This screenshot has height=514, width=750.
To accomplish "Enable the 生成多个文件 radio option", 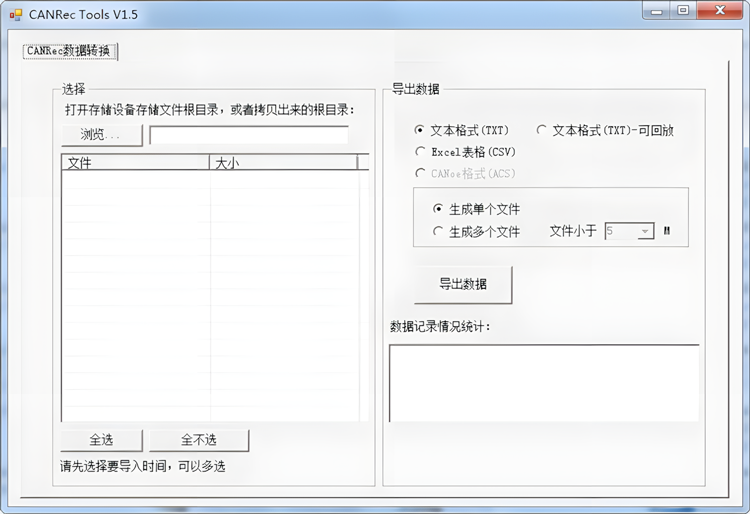I will pyautogui.click(x=438, y=231).
